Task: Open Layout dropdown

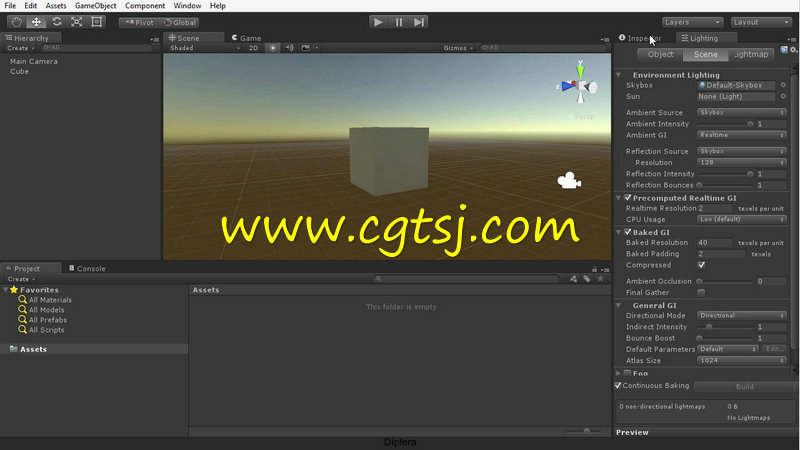Action: click(761, 22)
